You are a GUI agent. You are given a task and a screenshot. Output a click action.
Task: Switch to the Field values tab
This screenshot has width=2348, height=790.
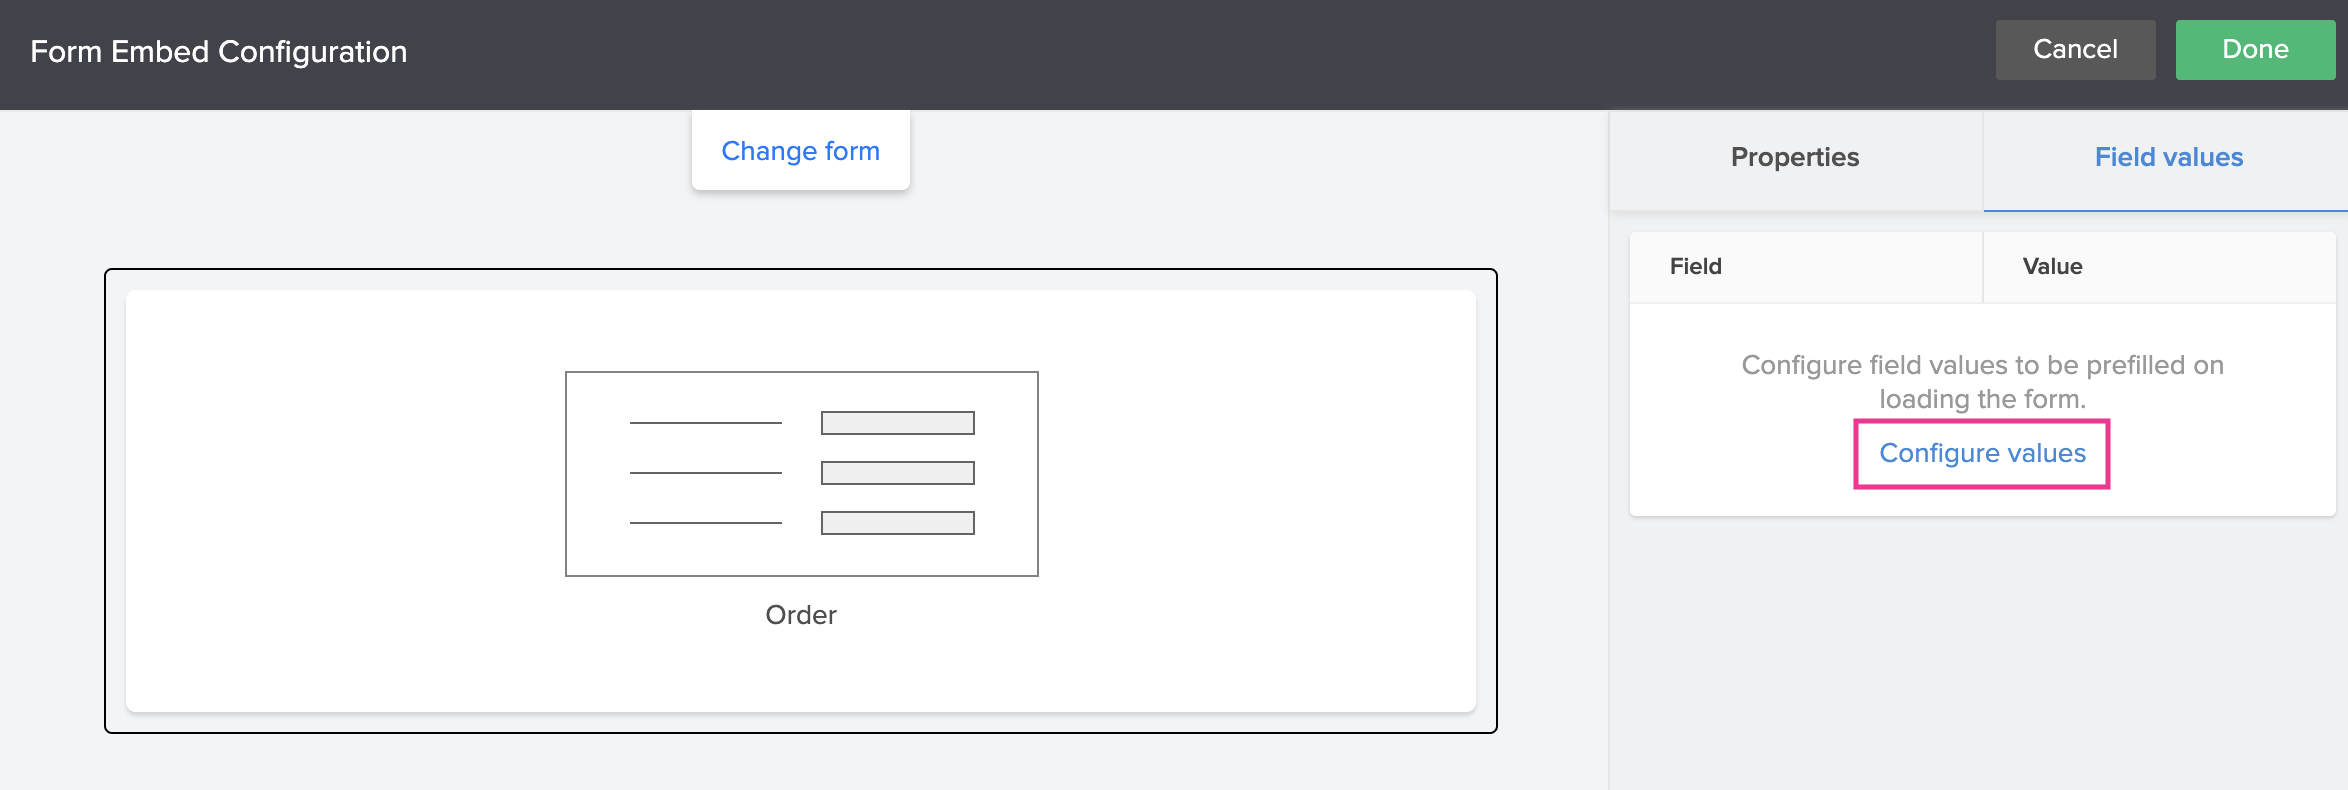pos(2168,158)
